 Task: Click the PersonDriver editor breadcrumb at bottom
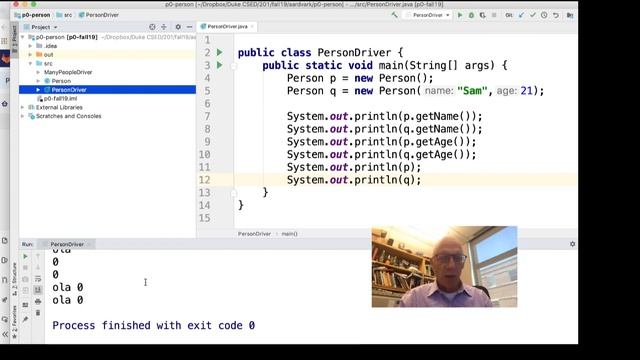tap(254, 234)
